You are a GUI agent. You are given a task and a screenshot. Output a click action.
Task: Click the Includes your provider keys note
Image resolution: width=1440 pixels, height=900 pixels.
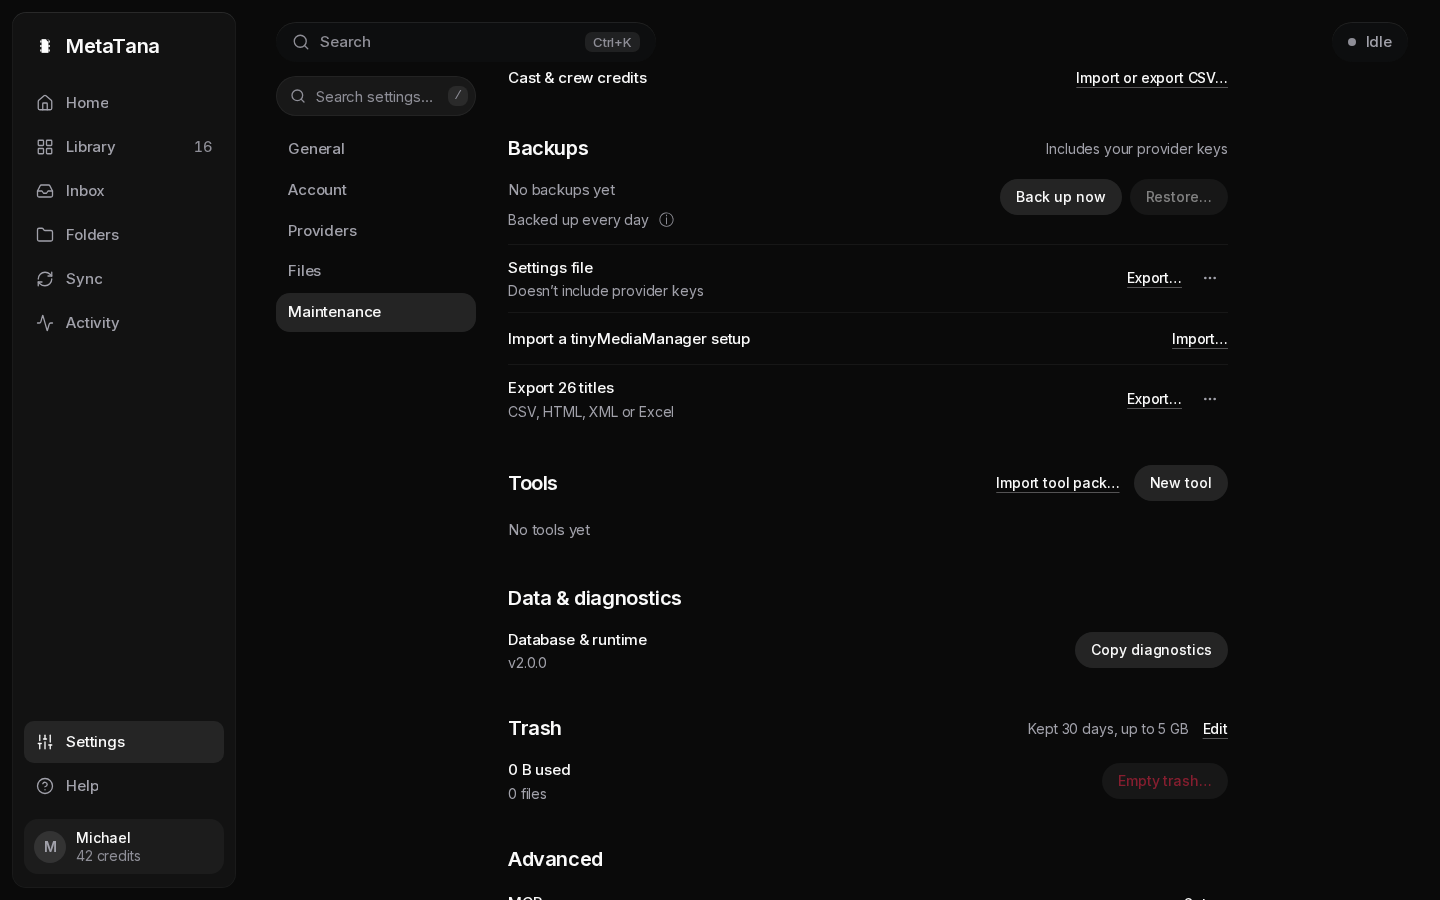pyautogui.click(x=1137, y=149)
